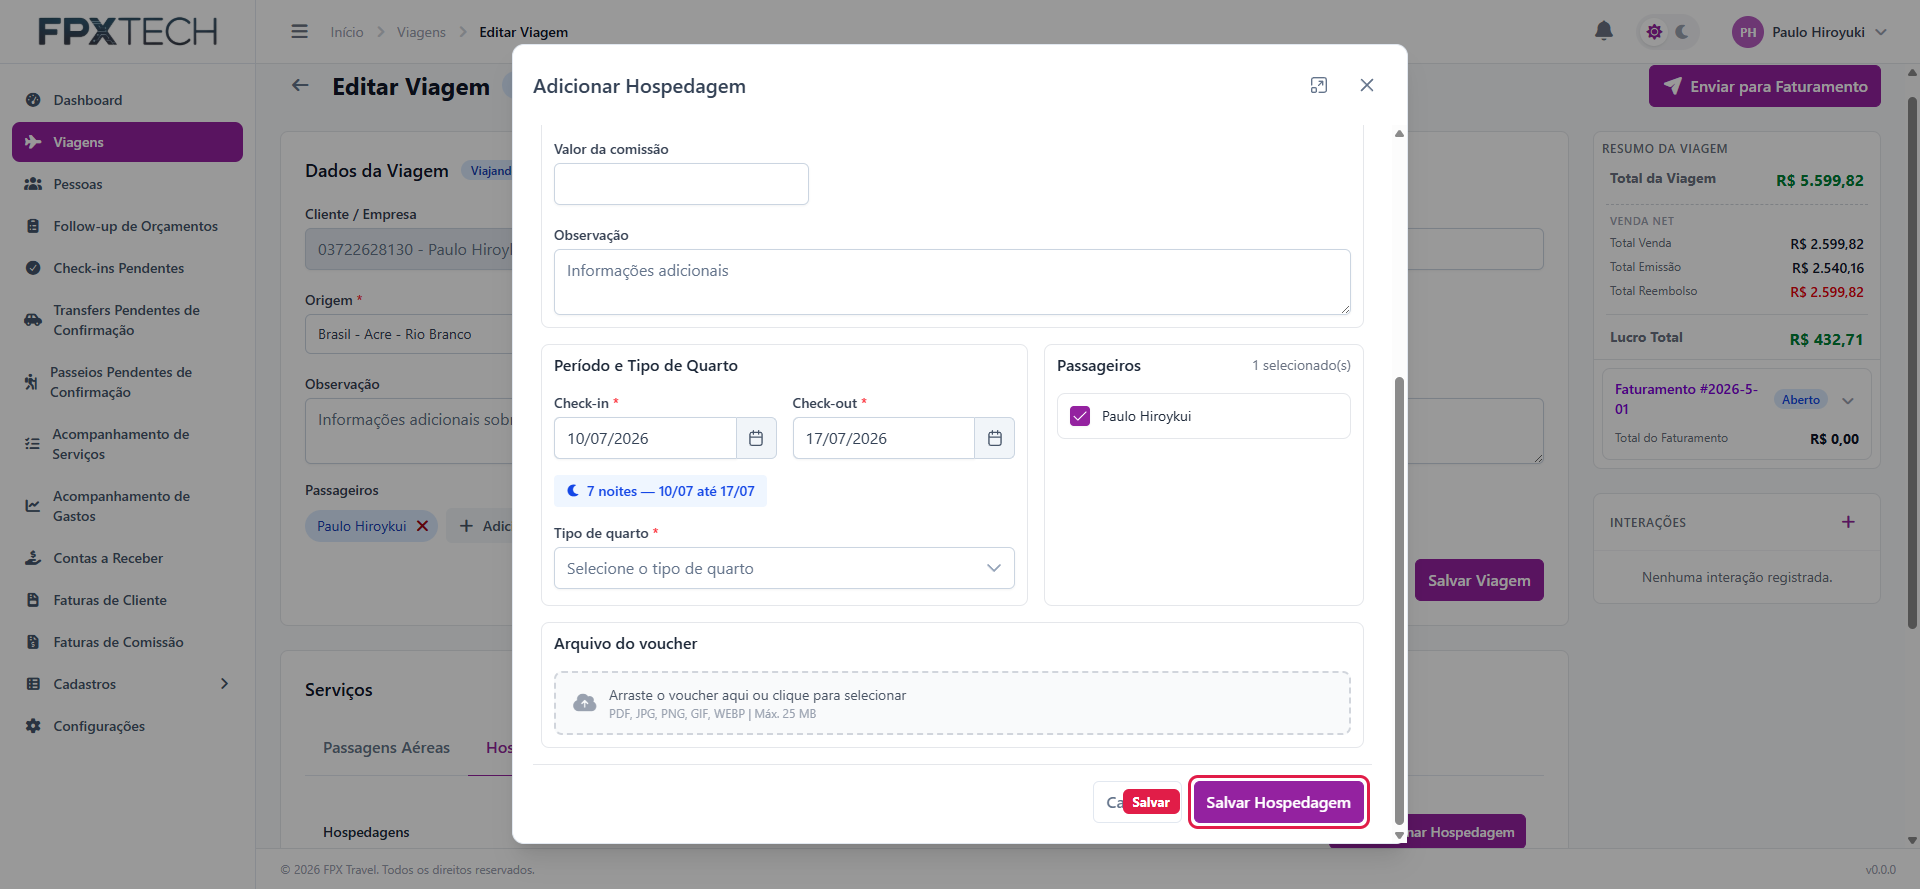
Task: Open the Paulo Hiroyuki user menu
Action: pos(1810,32)
